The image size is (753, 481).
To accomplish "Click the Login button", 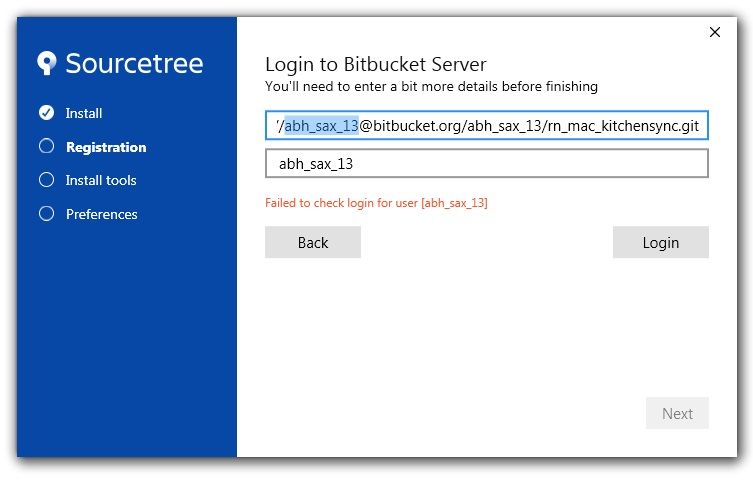I will [660, 242].
